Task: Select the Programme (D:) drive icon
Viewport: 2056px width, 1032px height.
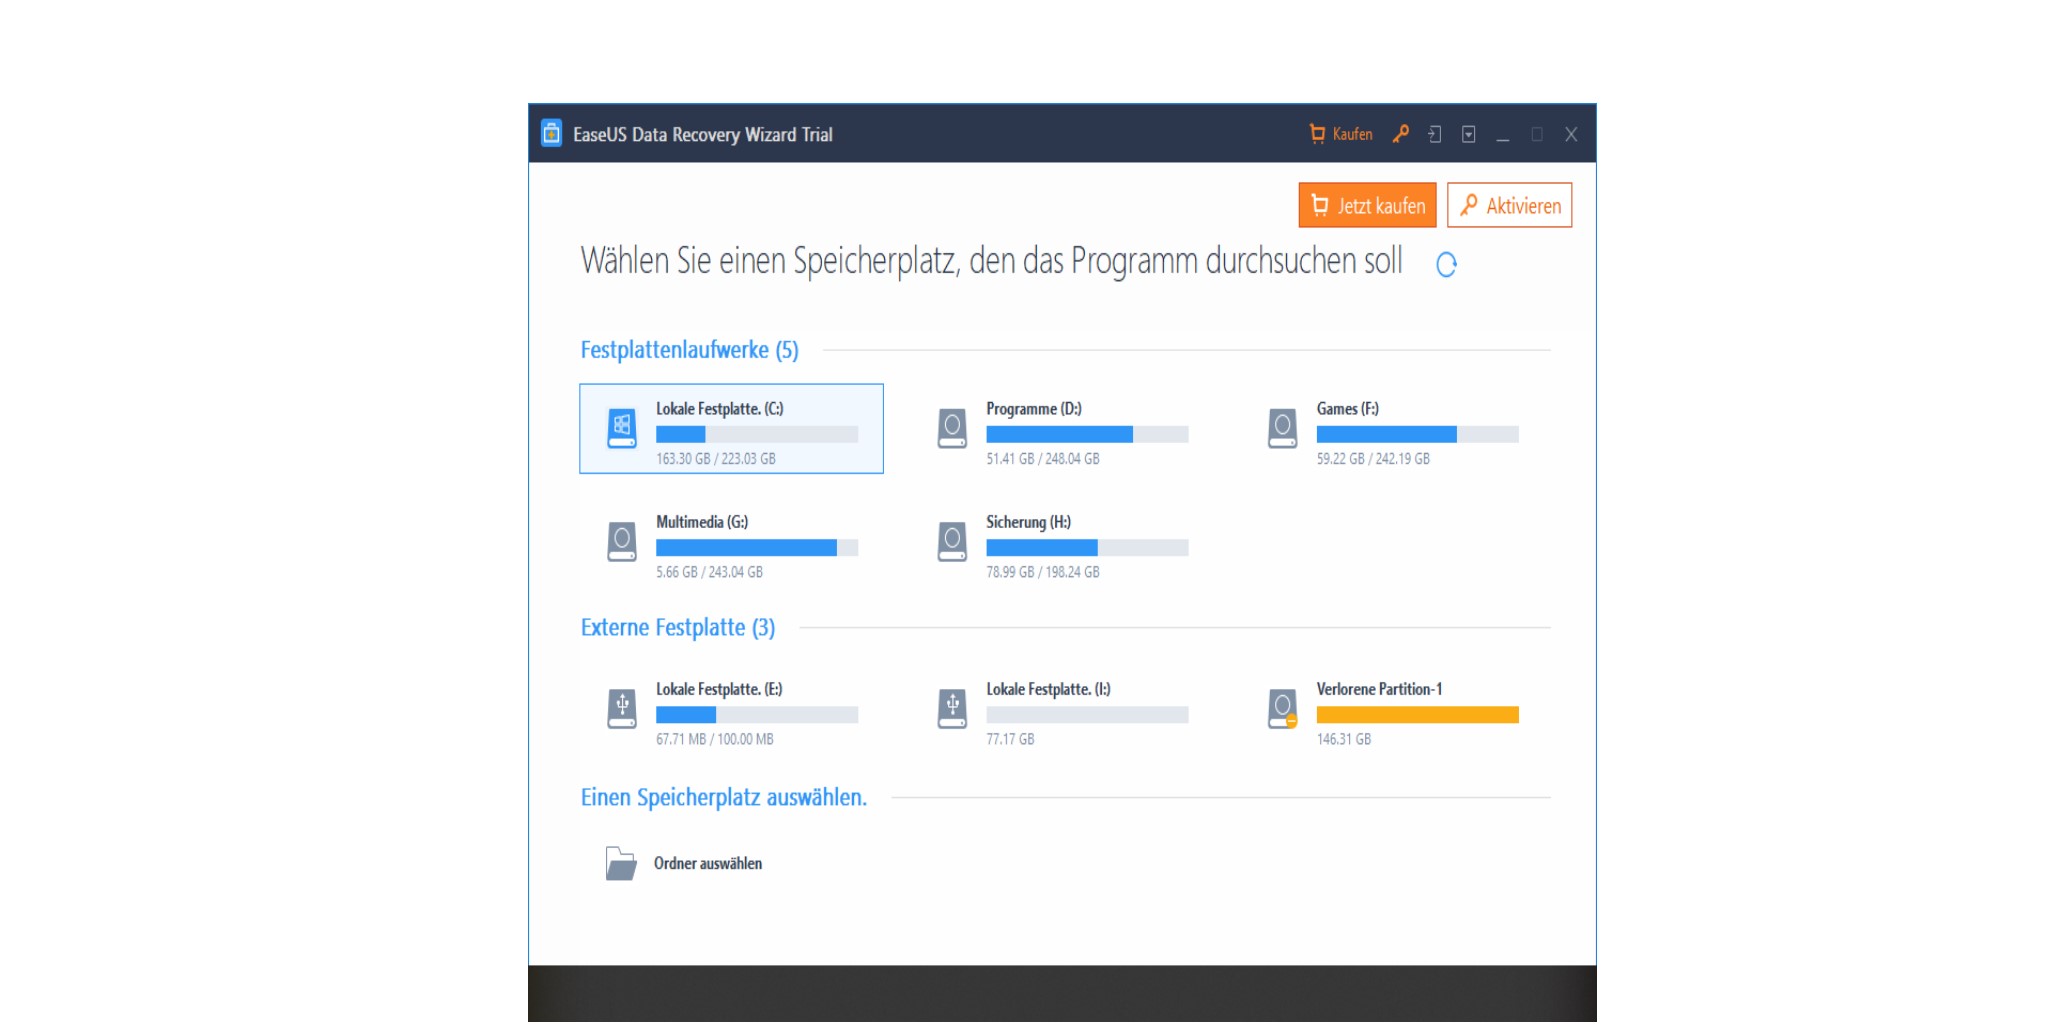Action: click(x=952, y=428)
